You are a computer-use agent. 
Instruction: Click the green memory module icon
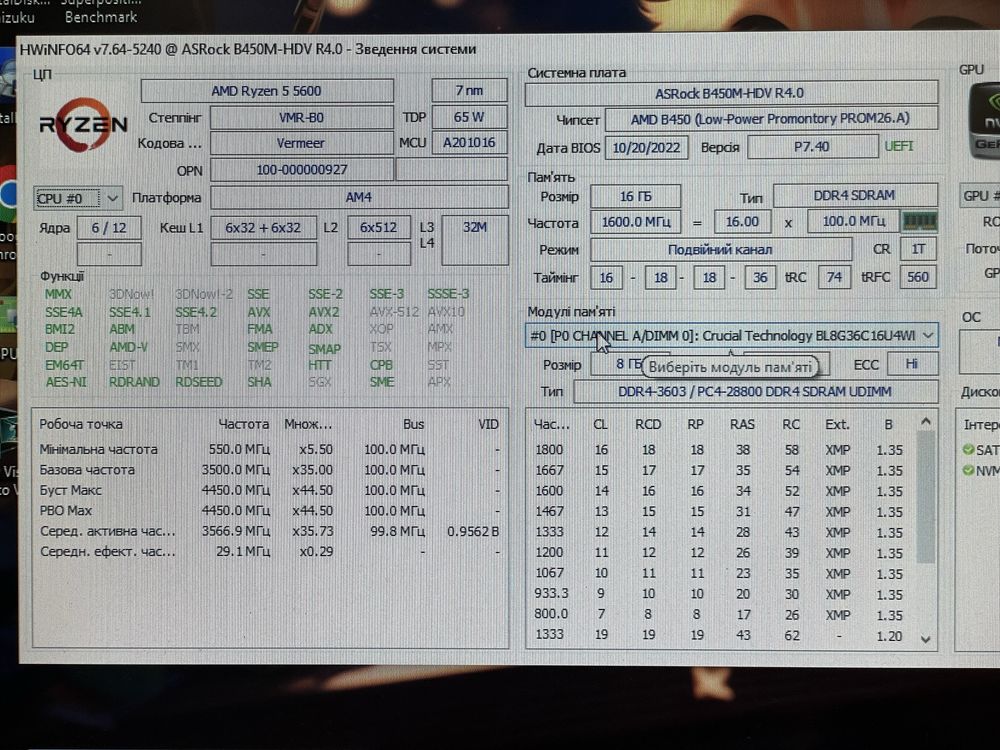click(x=919, y=222)
